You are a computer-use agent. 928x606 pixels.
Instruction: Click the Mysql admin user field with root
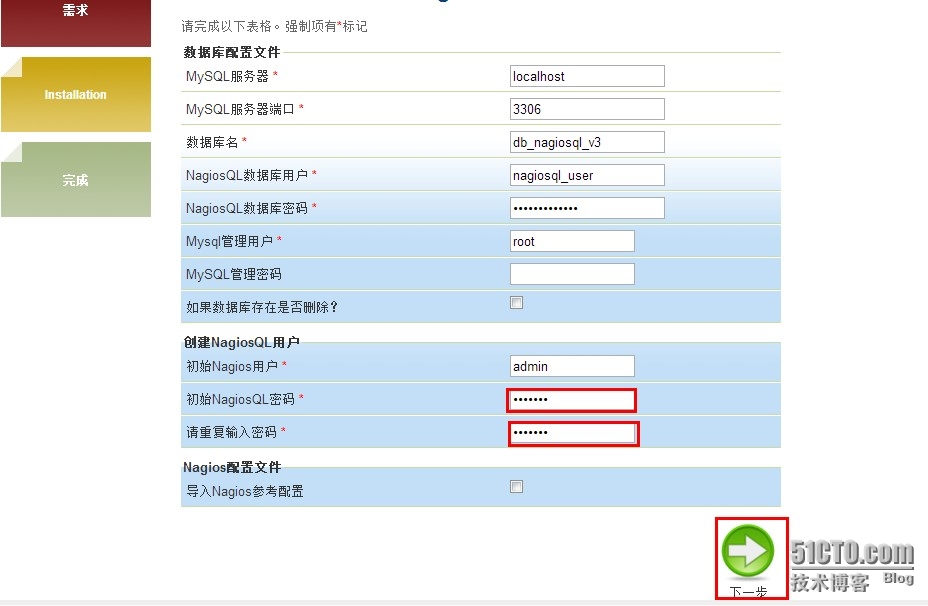(572, 241)
